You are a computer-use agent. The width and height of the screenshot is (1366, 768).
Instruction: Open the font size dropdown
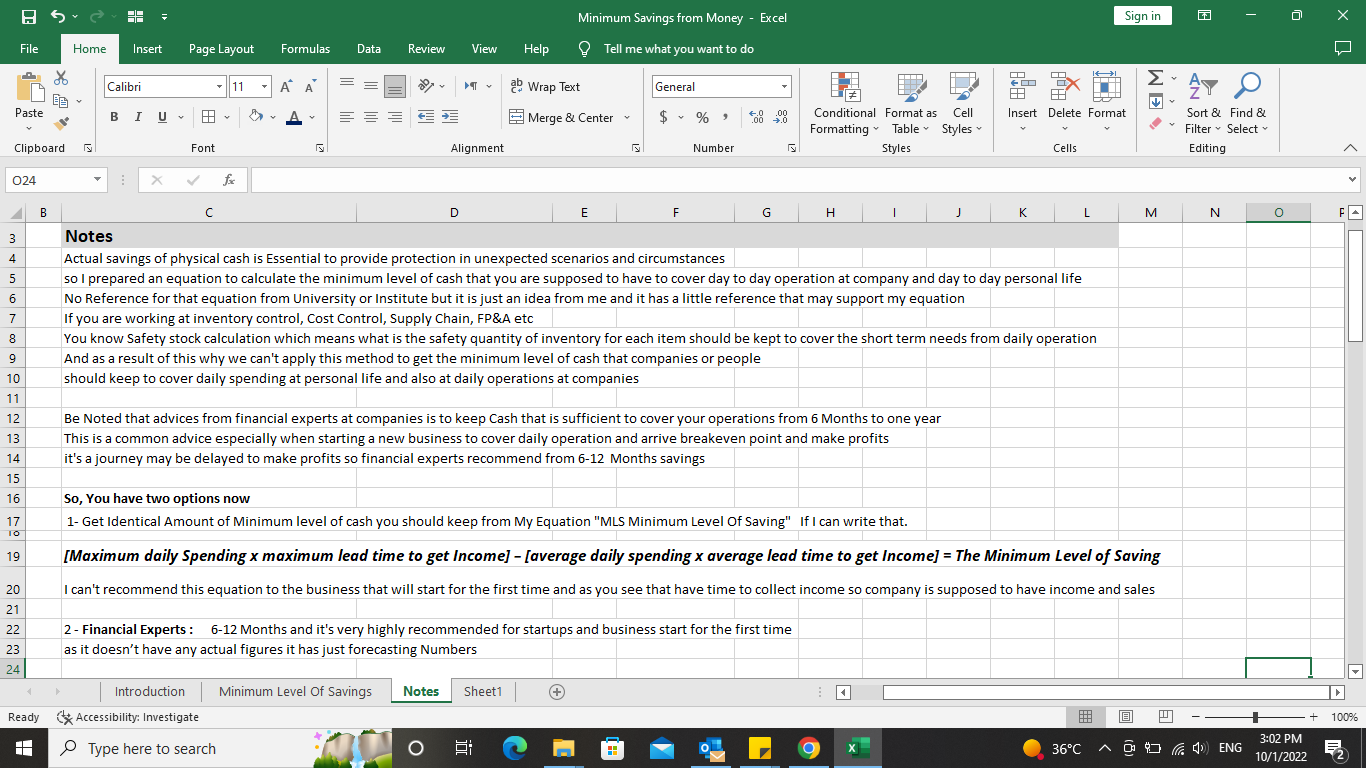pos(264,87)
